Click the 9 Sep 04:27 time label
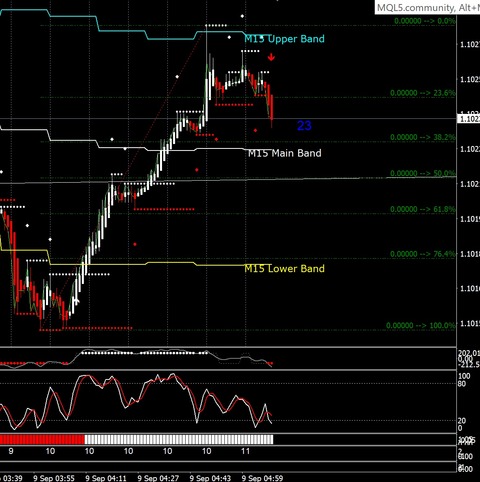 [158, 478]
